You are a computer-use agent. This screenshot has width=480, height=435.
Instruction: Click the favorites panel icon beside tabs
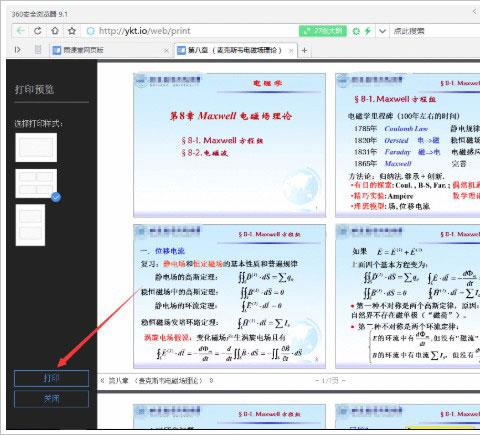[38, 50]
